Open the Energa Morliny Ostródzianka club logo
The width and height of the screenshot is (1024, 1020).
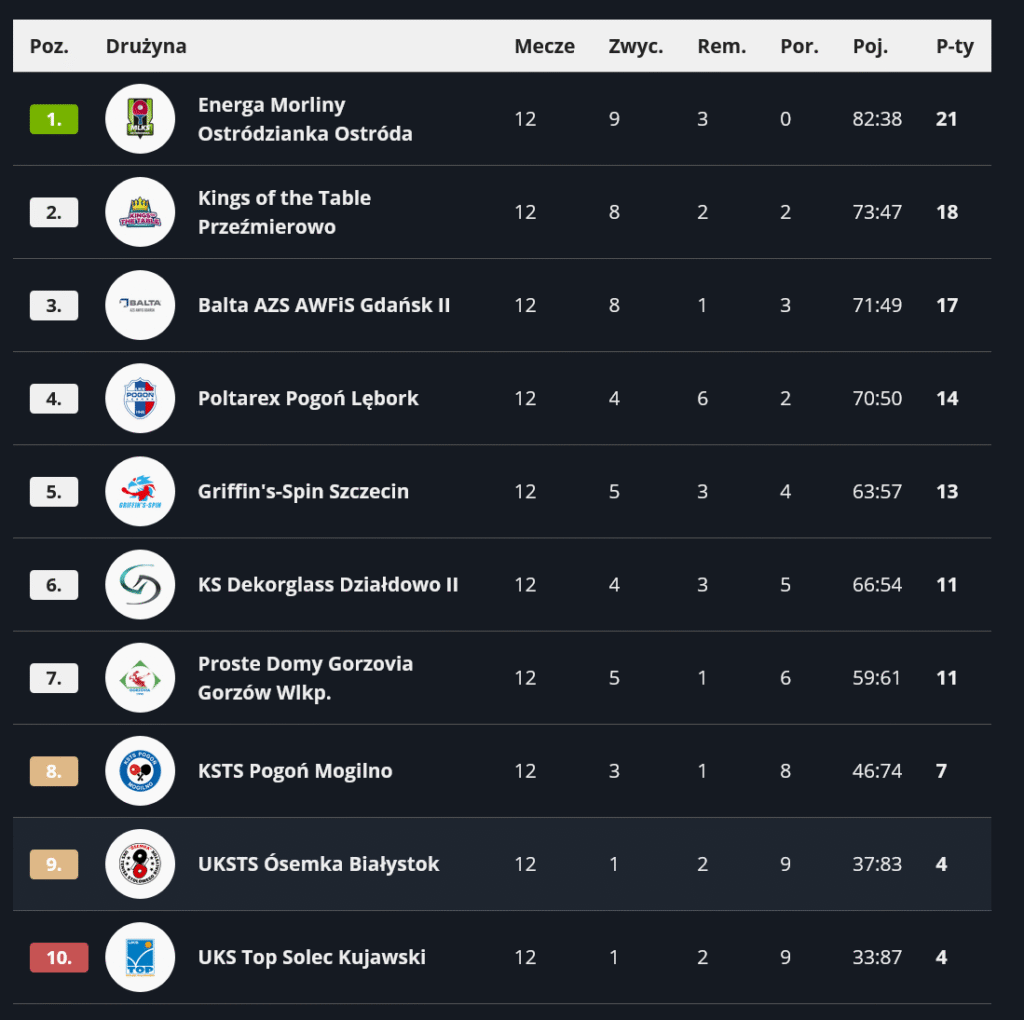pos(140,119)
